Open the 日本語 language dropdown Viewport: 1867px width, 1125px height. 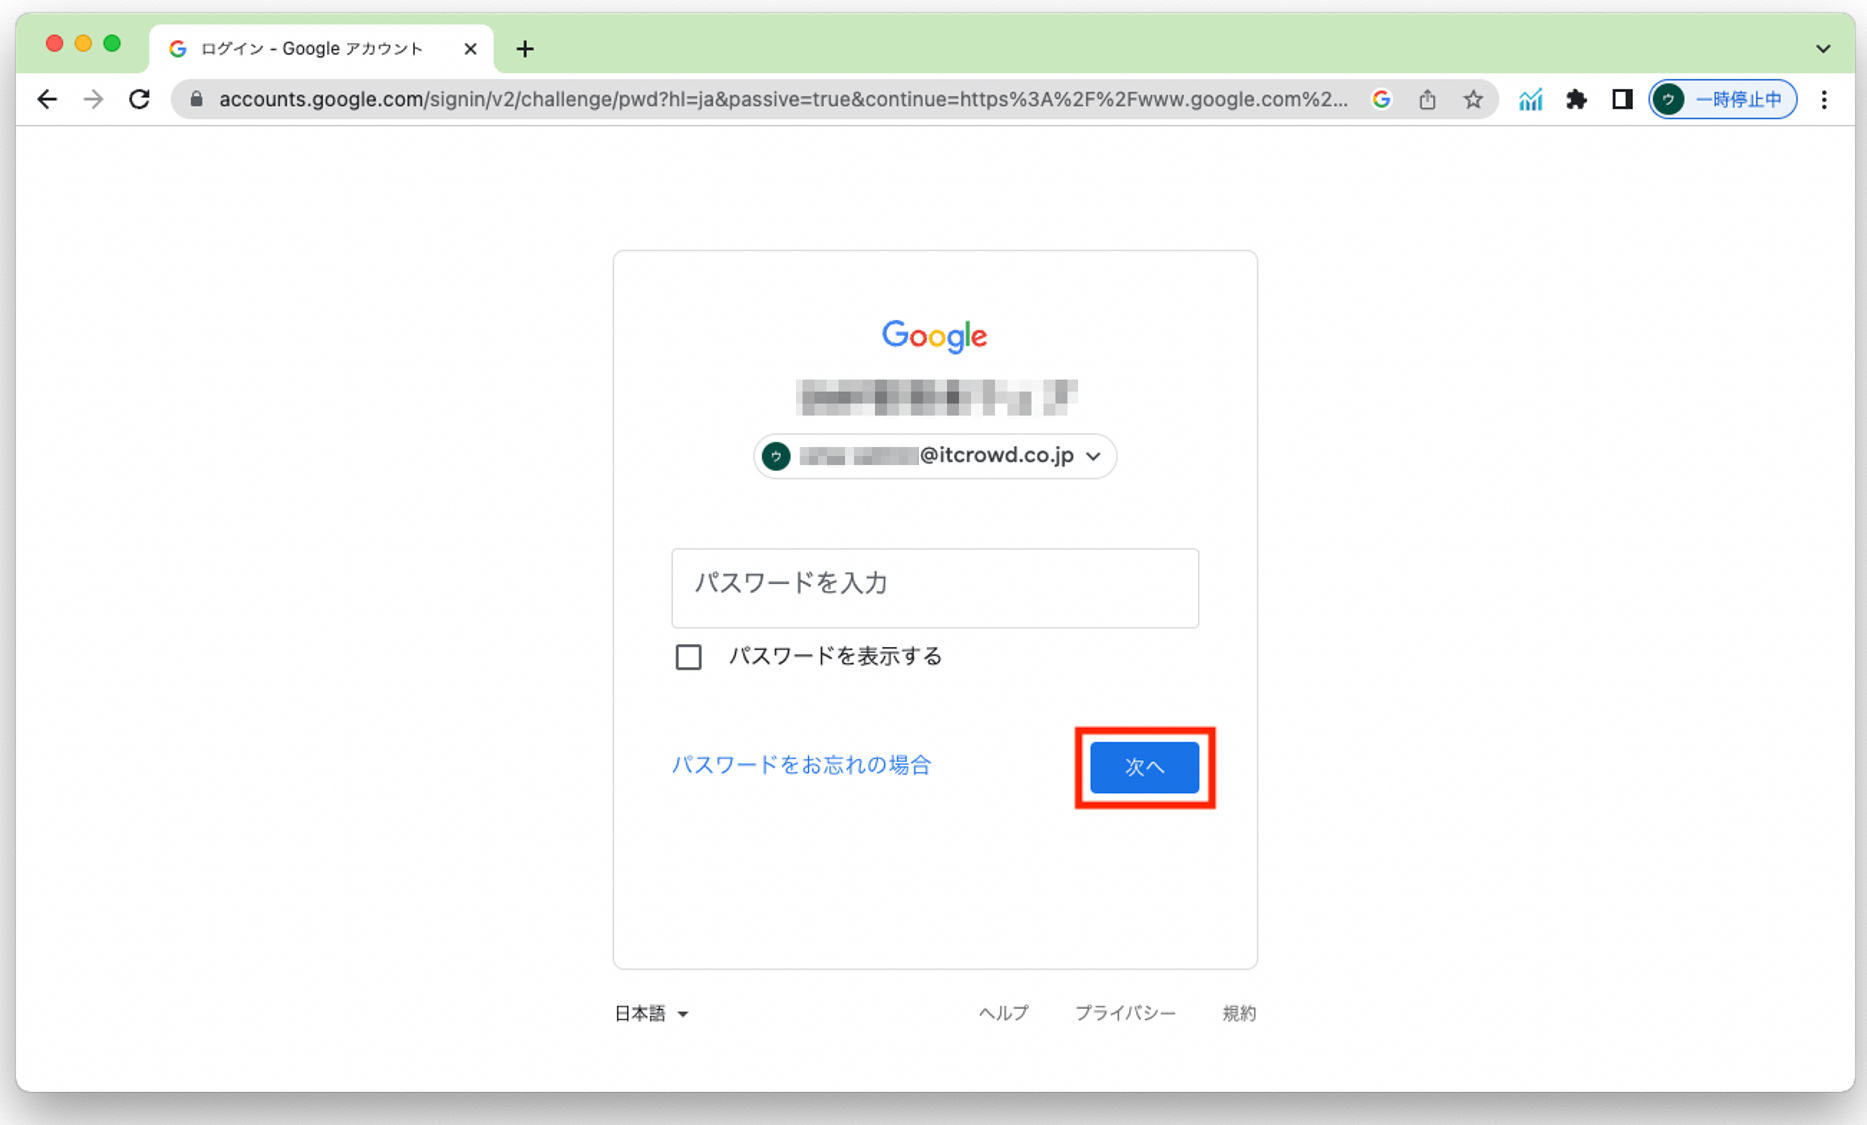tap(651, 1013)
